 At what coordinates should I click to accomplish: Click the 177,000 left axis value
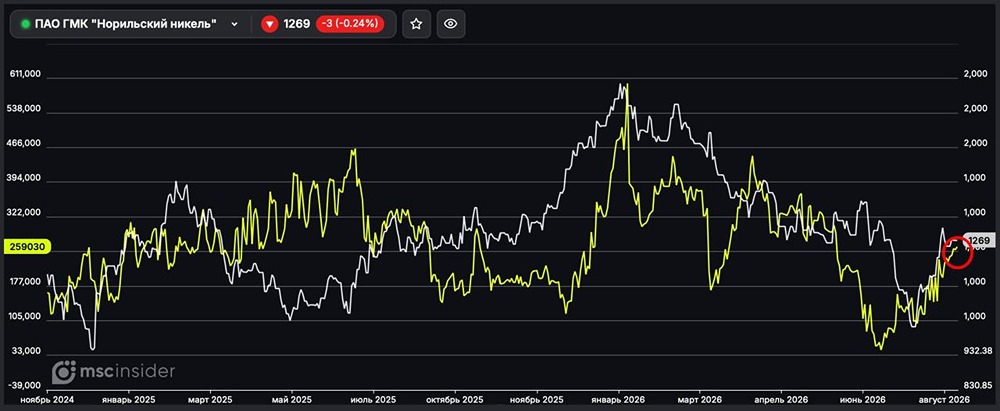(26, 281)
